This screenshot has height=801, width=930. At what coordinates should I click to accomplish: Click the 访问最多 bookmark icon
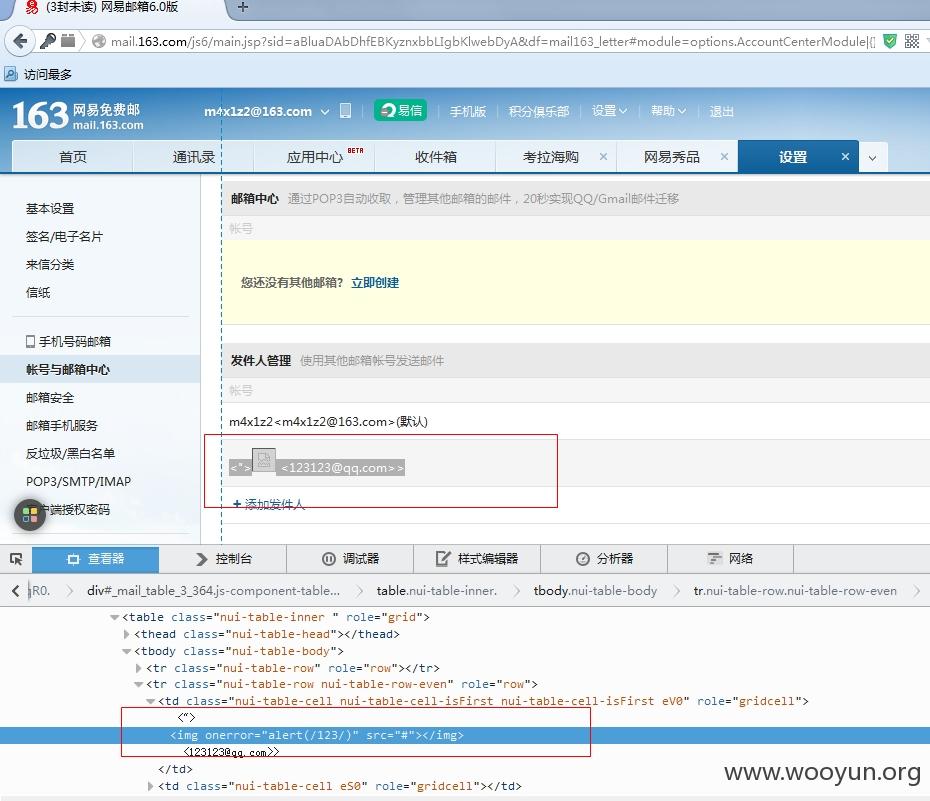click(x=11, y=74)
